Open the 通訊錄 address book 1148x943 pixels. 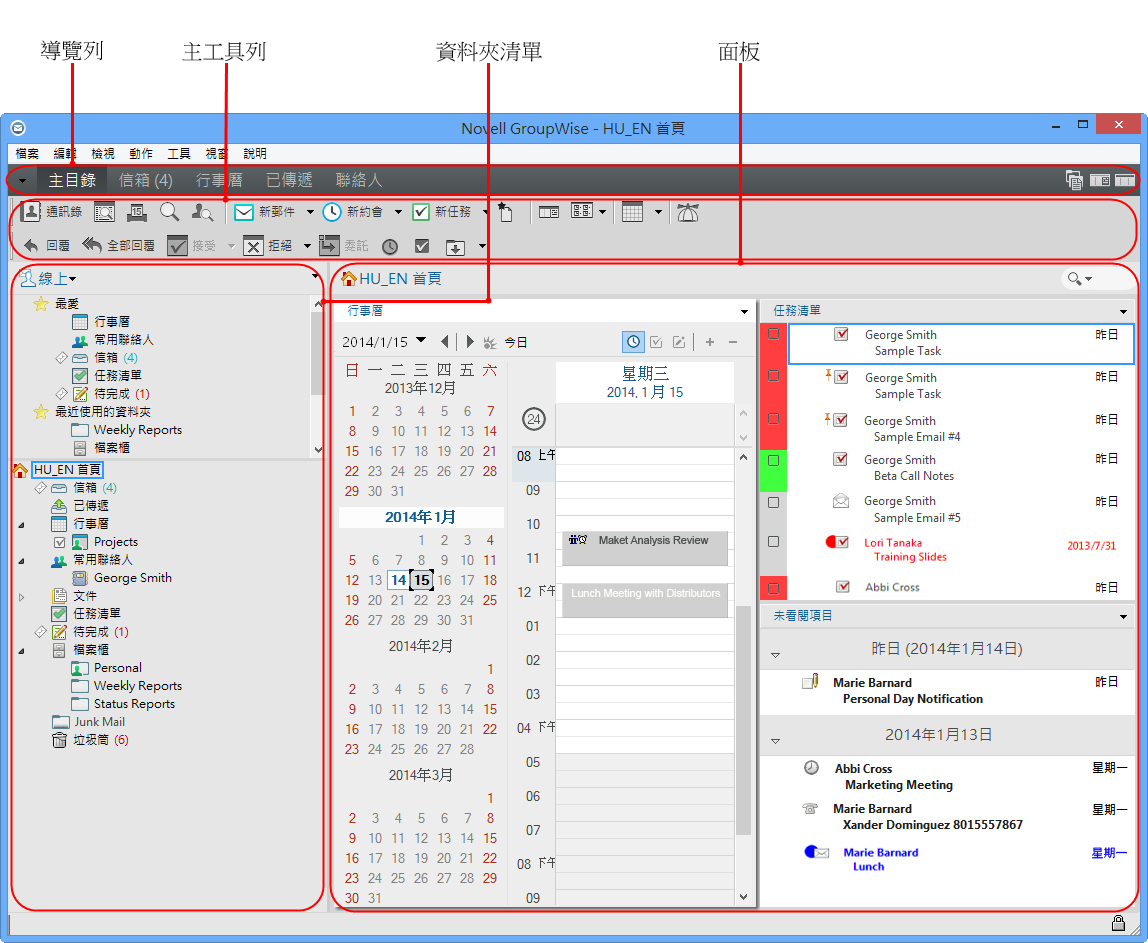tap(51, 212)
